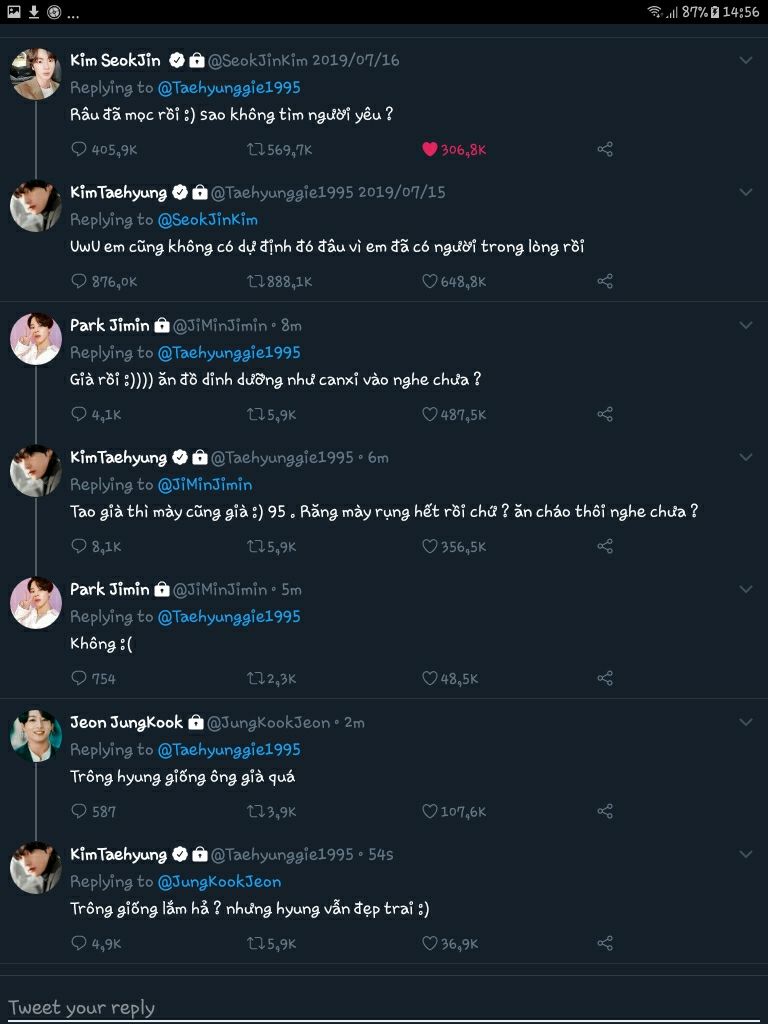Screen dimensions: 768x1024
Task: Unlike Kim SeokJin's tweet with red heart
Action: [x=430, y=149]
